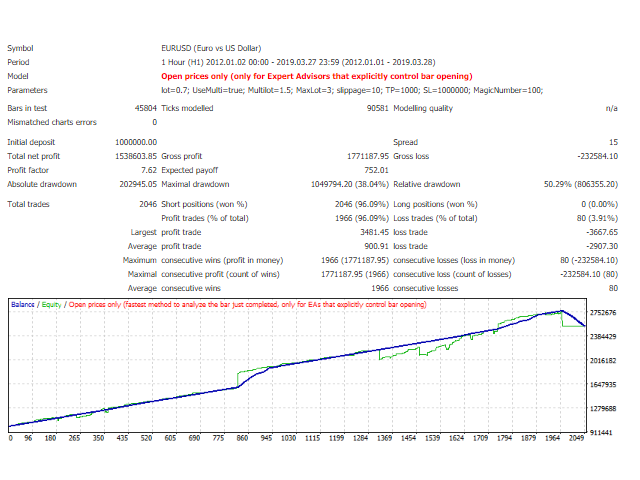
Task: Click Profit trades value 1966 (96.09%)
Action: pyautogui.click(x=362, y=218)
